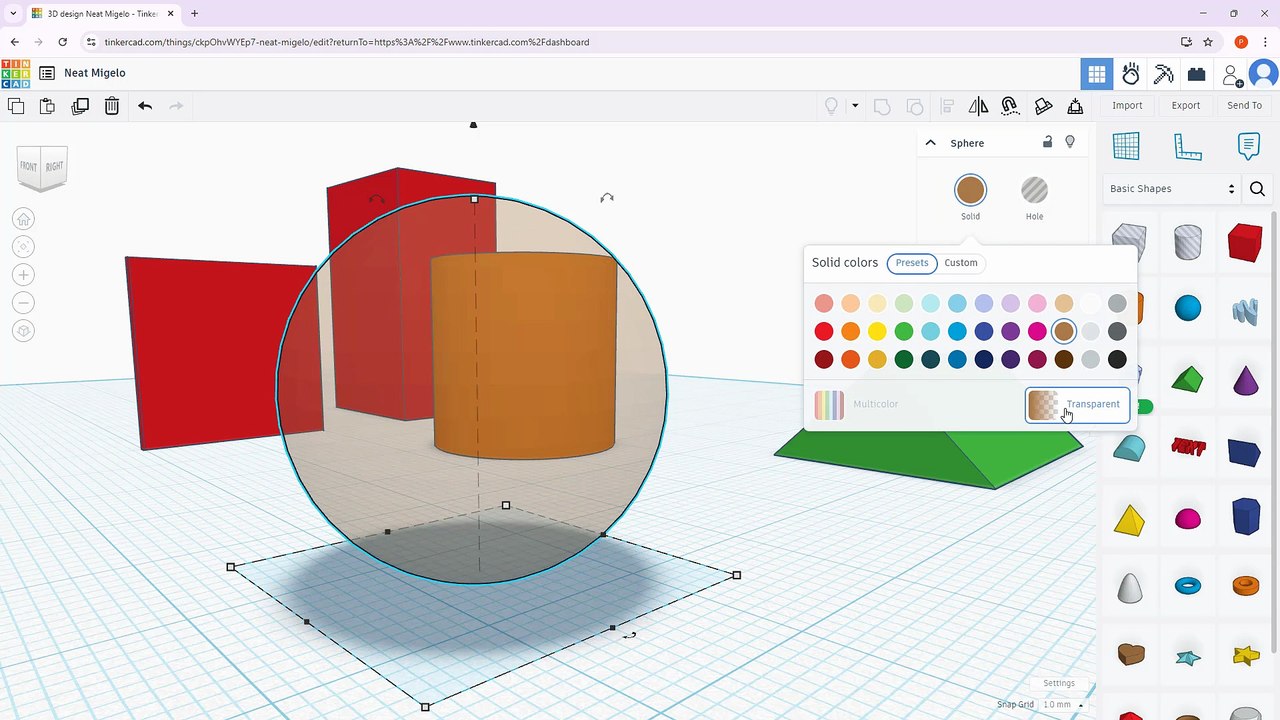This screenshot has width=1280, height=720.
Task: Open the Workplane tool
Action: (1126, 146)
